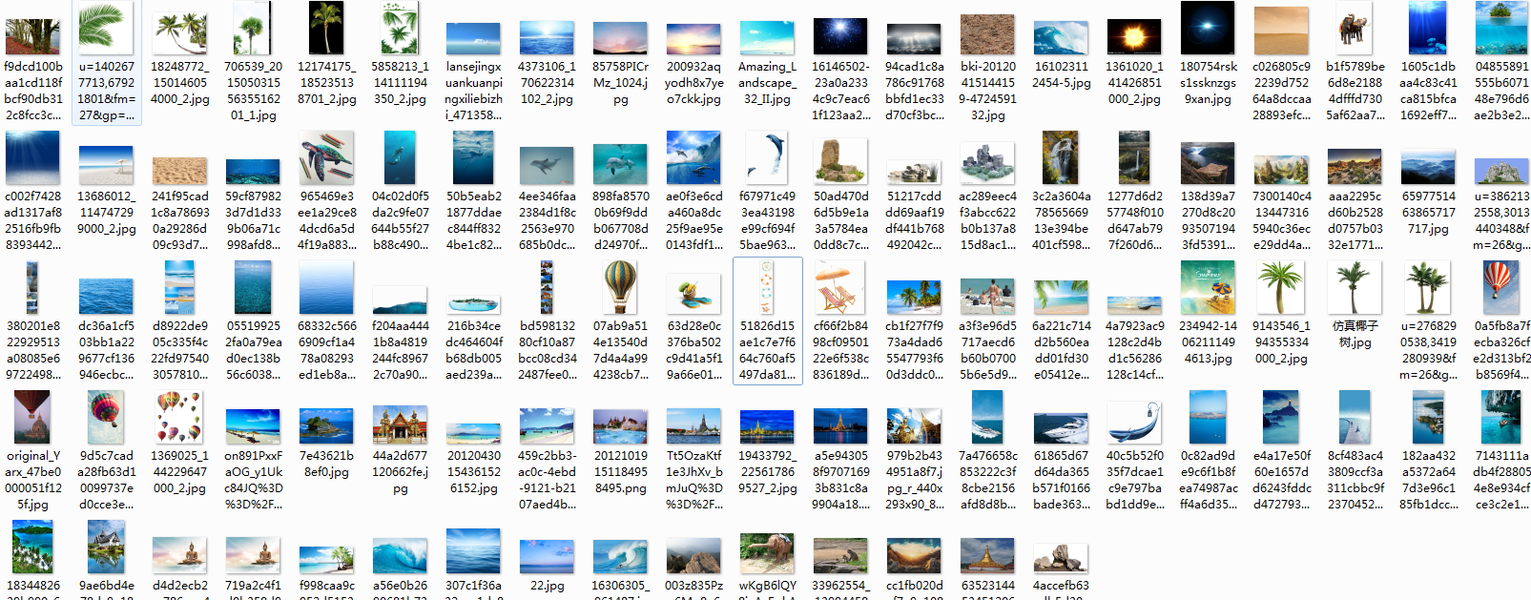Screen dimensions: 1531x600
Task: Select file name starting 459c2bb3-ac0c-4ebd
Action: click(x=547, y=480)
